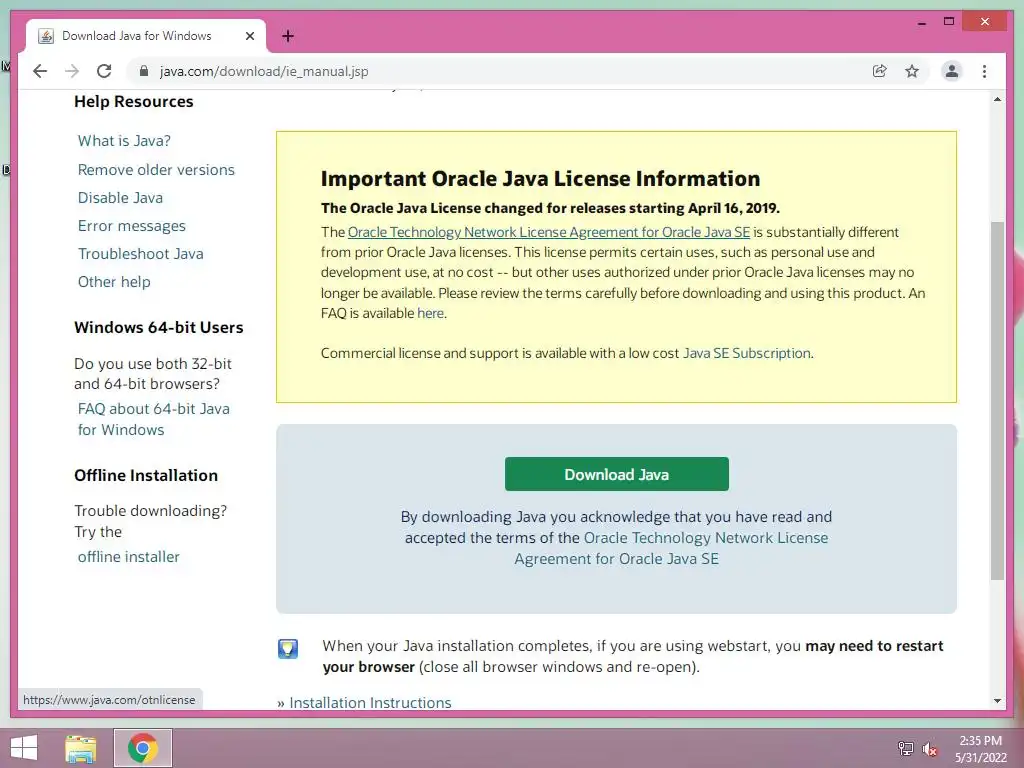
Task: Click the 'Windows 64-bit Users' heading
Action: (x=159, y=328)
